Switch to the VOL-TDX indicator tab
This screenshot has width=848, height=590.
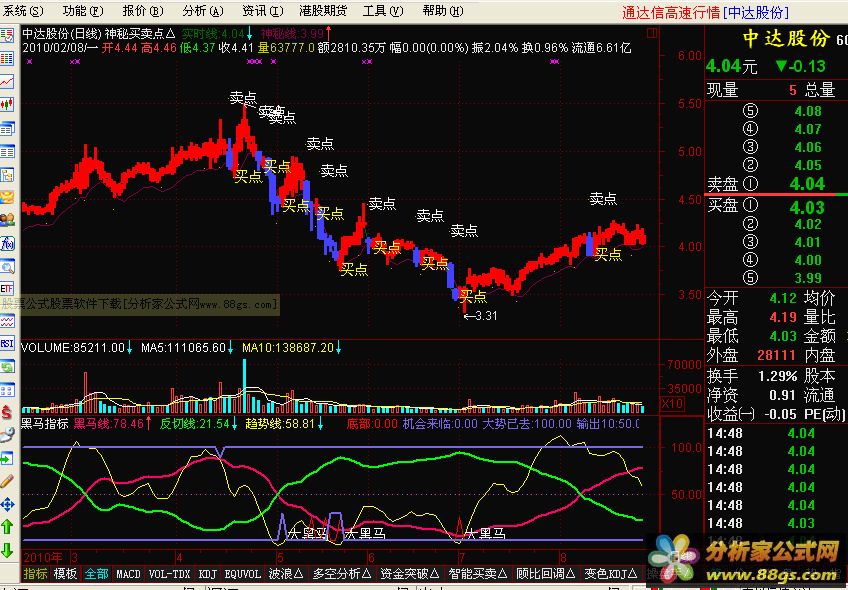[x=170, y=574]
